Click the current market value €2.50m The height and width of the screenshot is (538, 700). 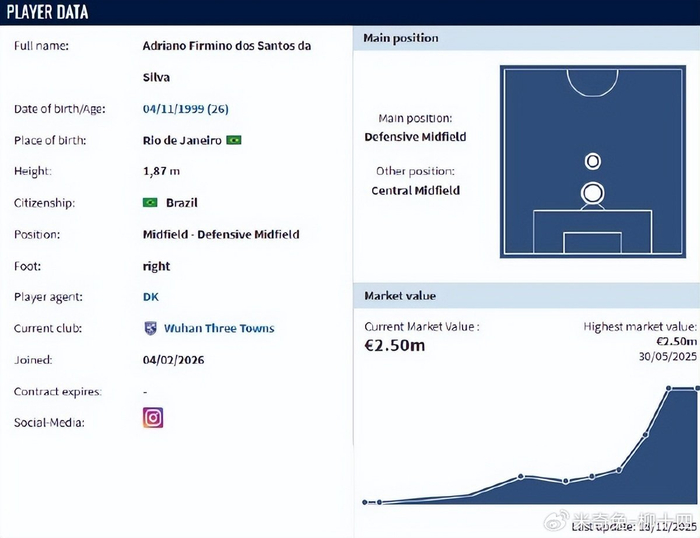point(395,346)
